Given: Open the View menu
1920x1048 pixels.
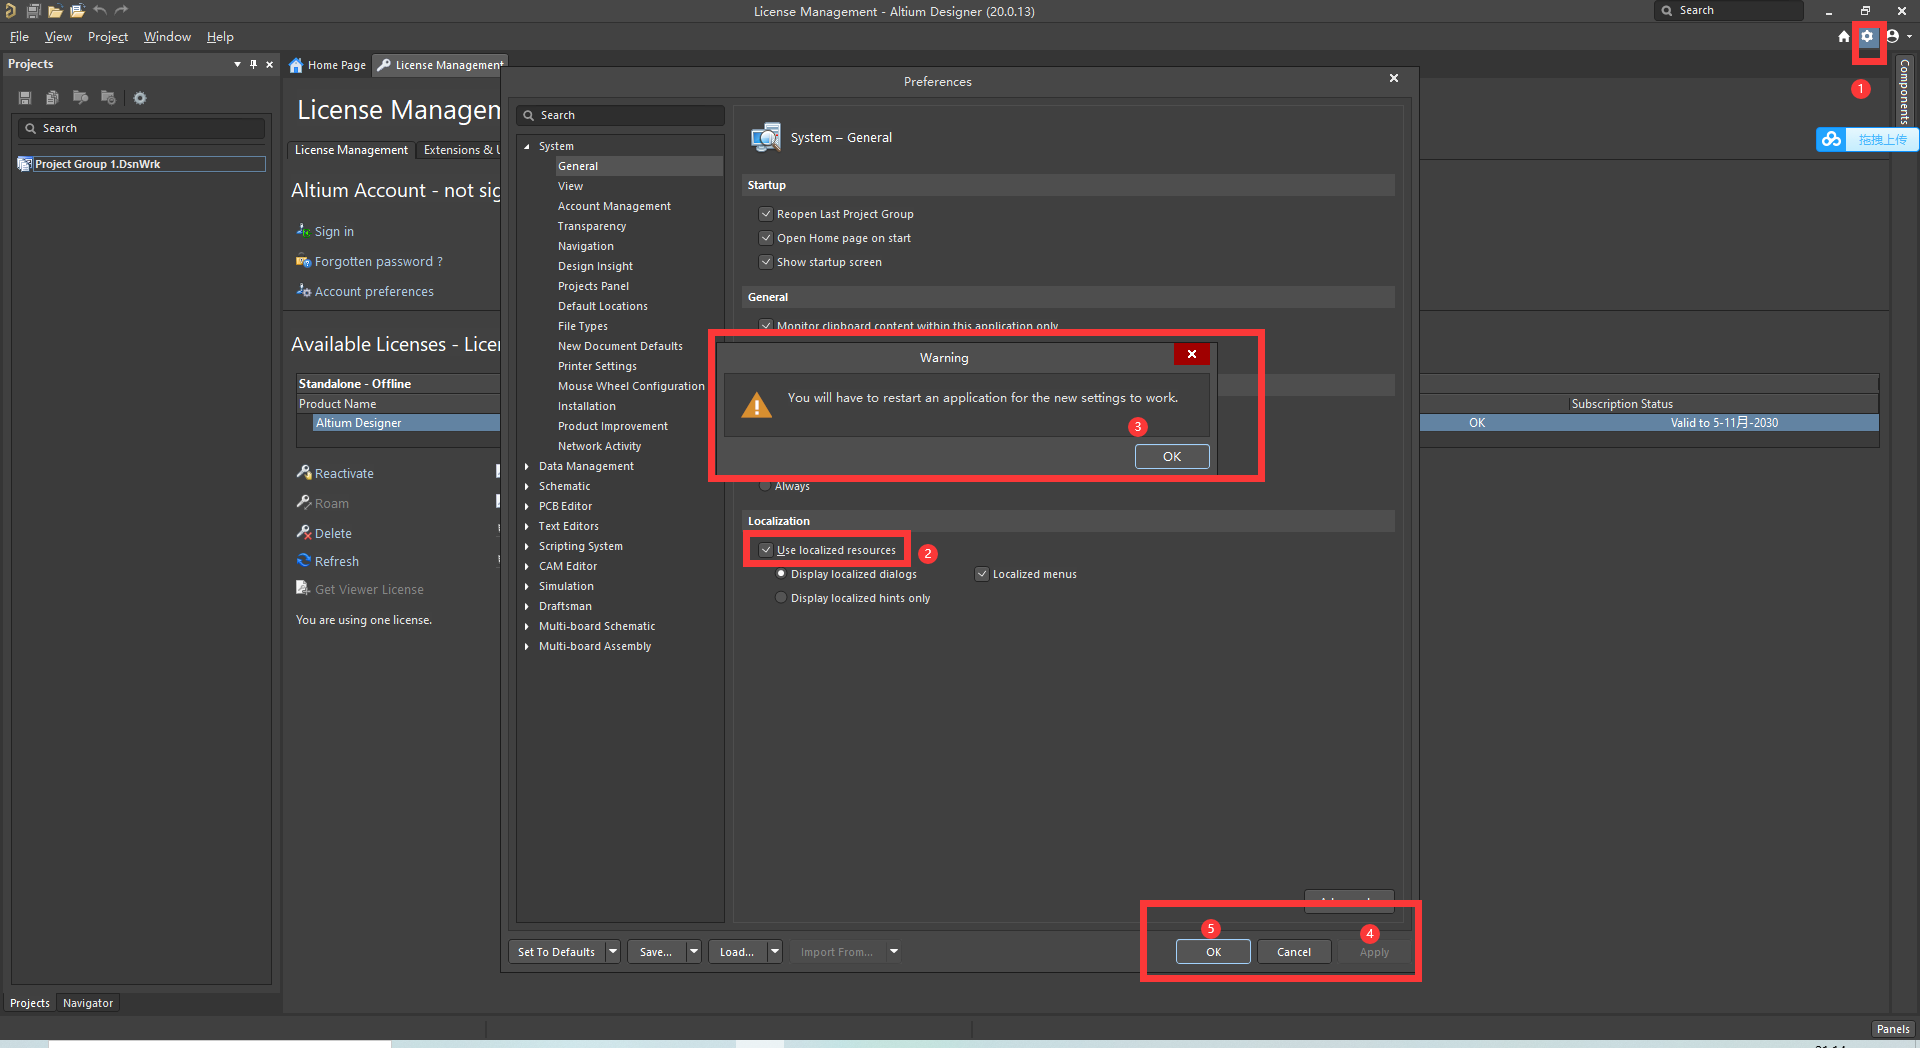Looking at the screenshot, I should pyautogui.click(x=58, y=37).
